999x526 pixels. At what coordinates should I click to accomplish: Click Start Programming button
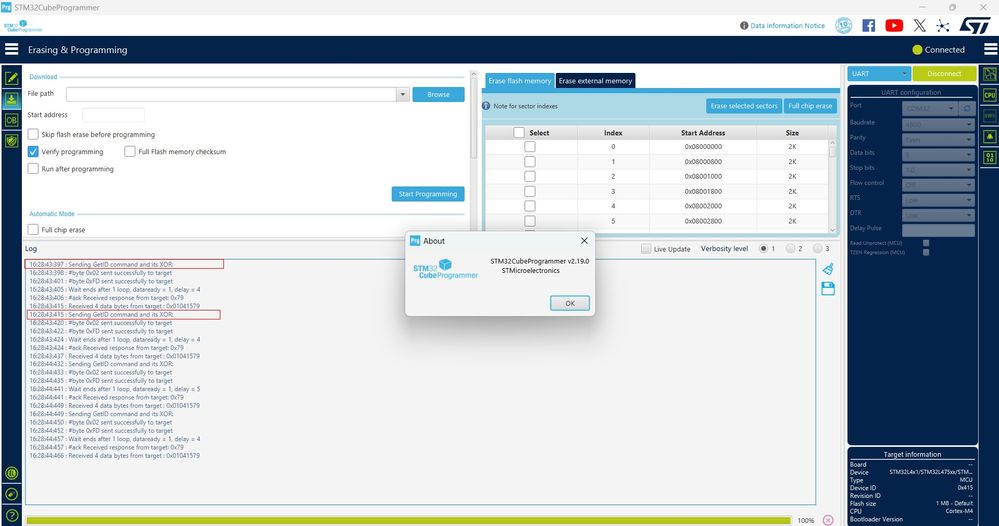click(428, 194)
